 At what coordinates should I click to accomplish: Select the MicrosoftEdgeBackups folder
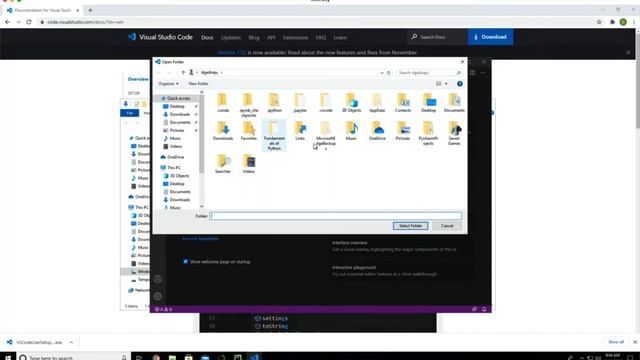click(326, 136)
